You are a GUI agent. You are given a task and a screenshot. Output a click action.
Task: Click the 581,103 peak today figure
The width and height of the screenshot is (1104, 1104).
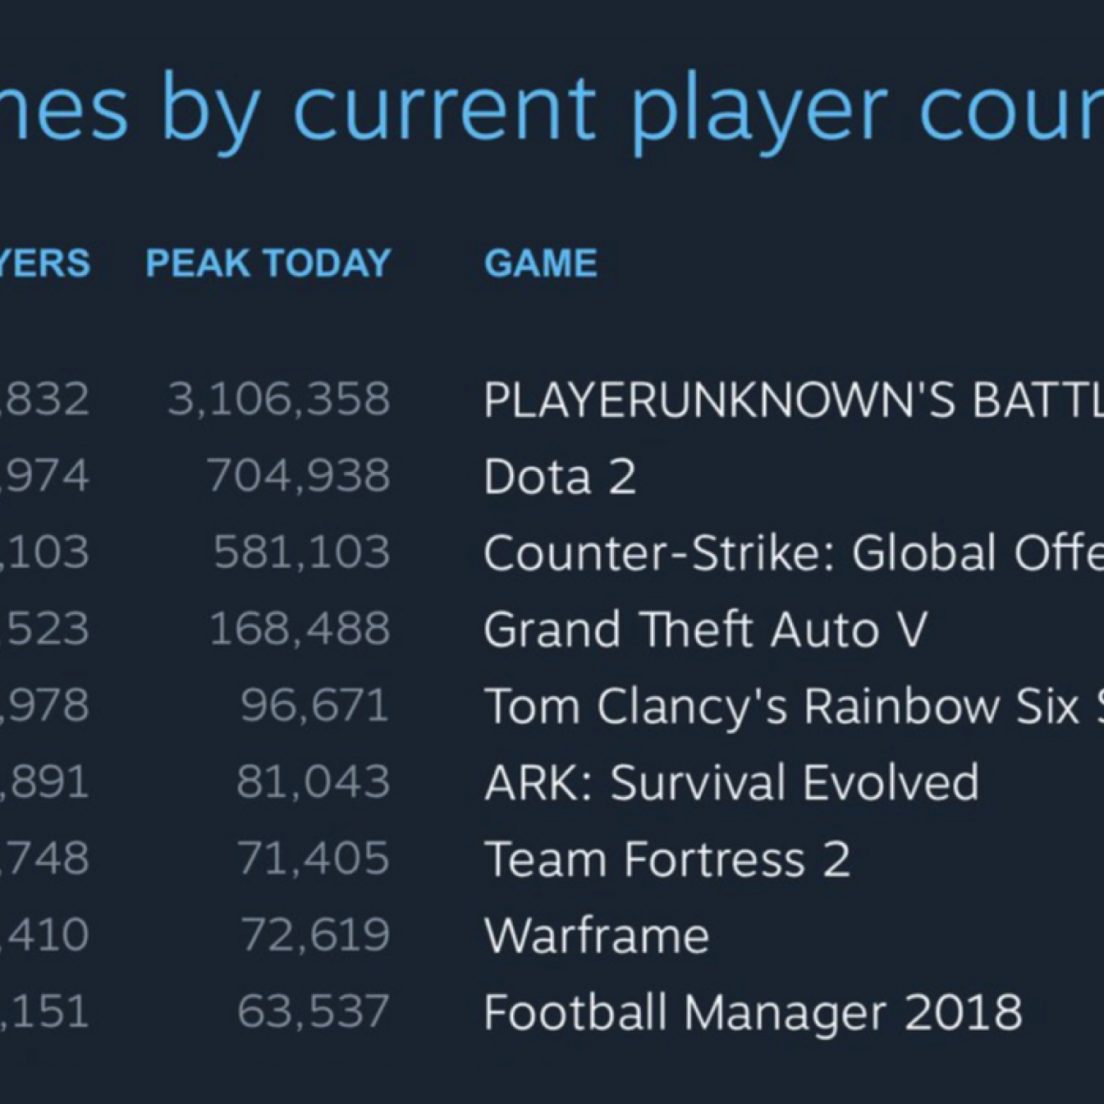(301, 553)
